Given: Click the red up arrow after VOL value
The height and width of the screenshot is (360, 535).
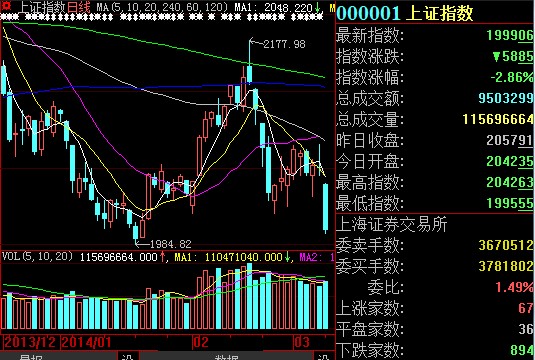Looking at the screenshot, I should coord(162,256).
